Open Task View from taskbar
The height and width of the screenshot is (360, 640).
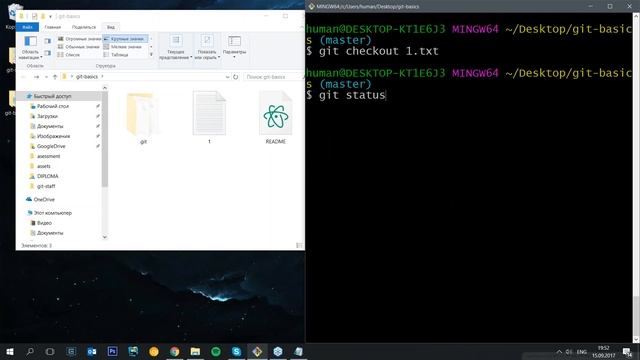click(50, 351)
